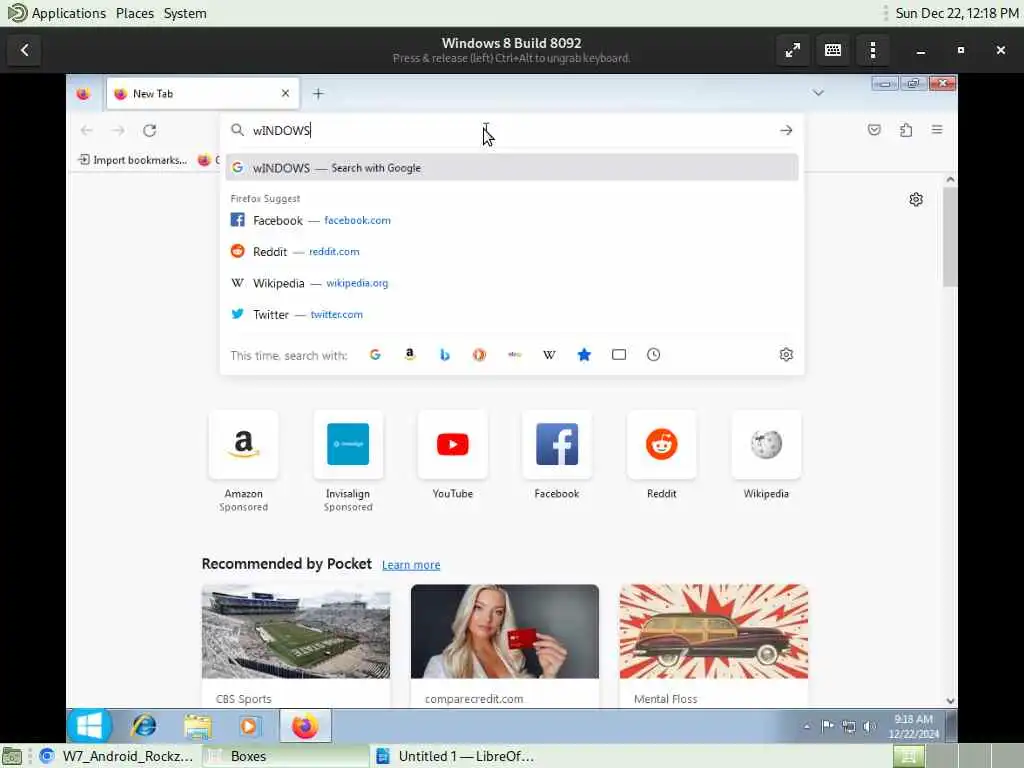Open a new tab with plus button
This screenshot has width=1024, height=768.
[318, 93]
